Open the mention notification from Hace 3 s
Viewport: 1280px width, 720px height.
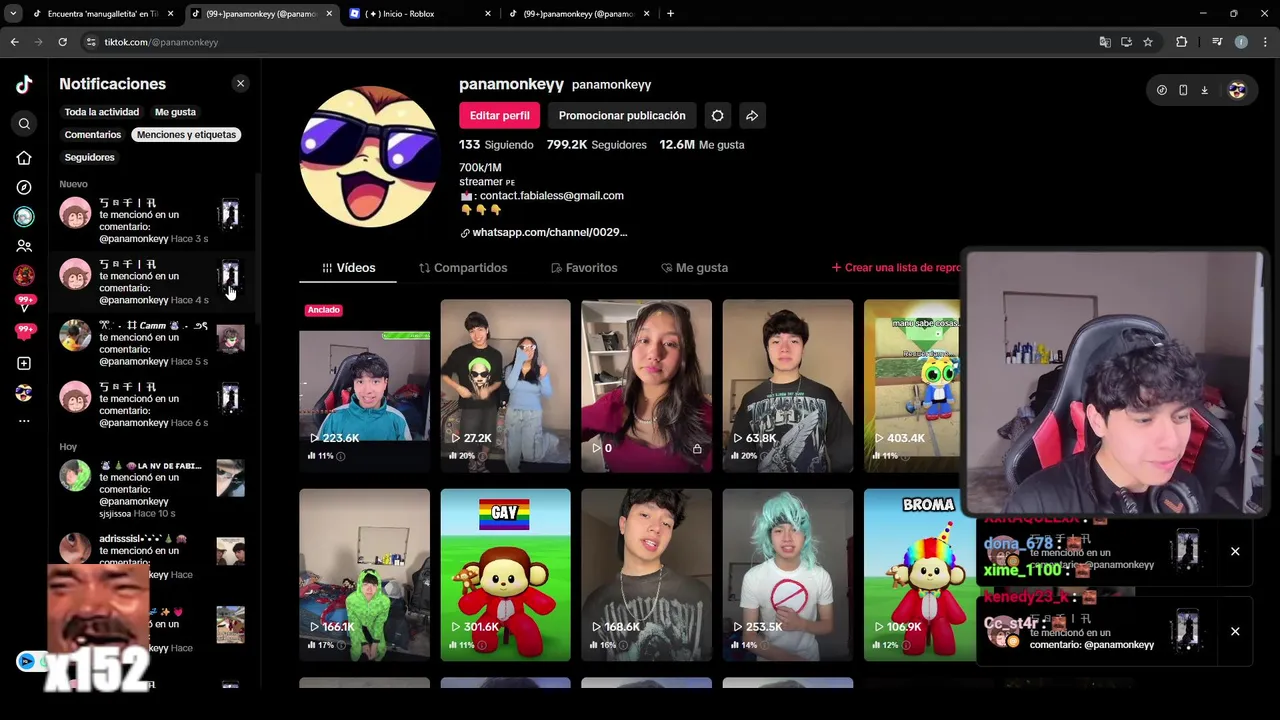152,221
